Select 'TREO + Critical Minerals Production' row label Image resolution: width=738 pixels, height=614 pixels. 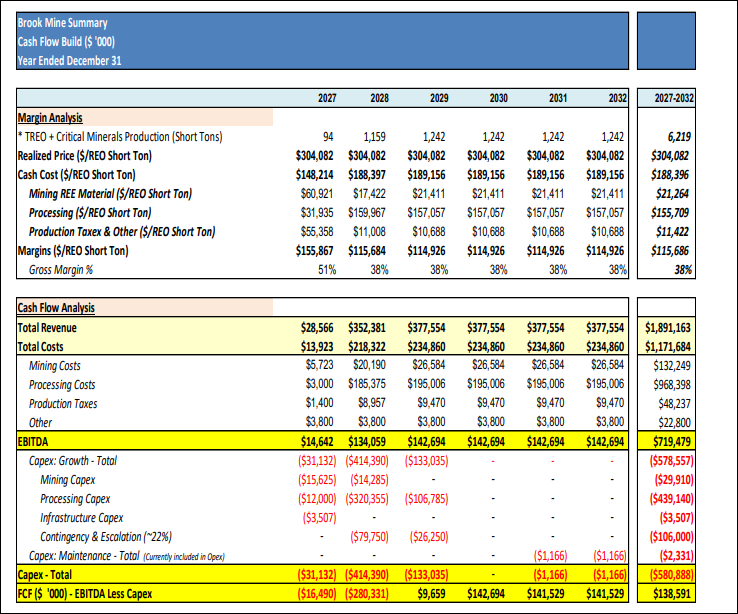click(x=120, y=137)
